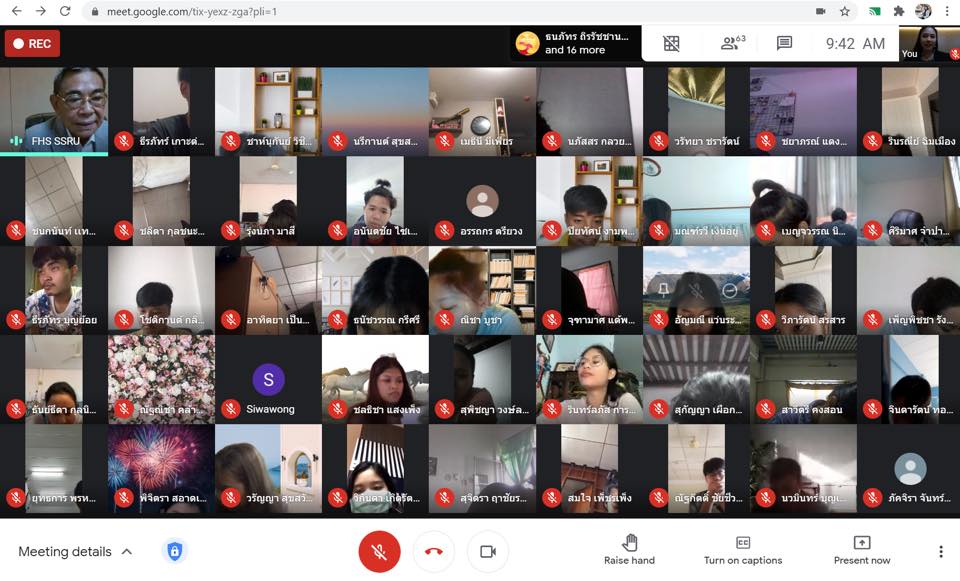Open the more options three-dot menu in Meet
The image size is (960, 581).
tap(940, 551)
